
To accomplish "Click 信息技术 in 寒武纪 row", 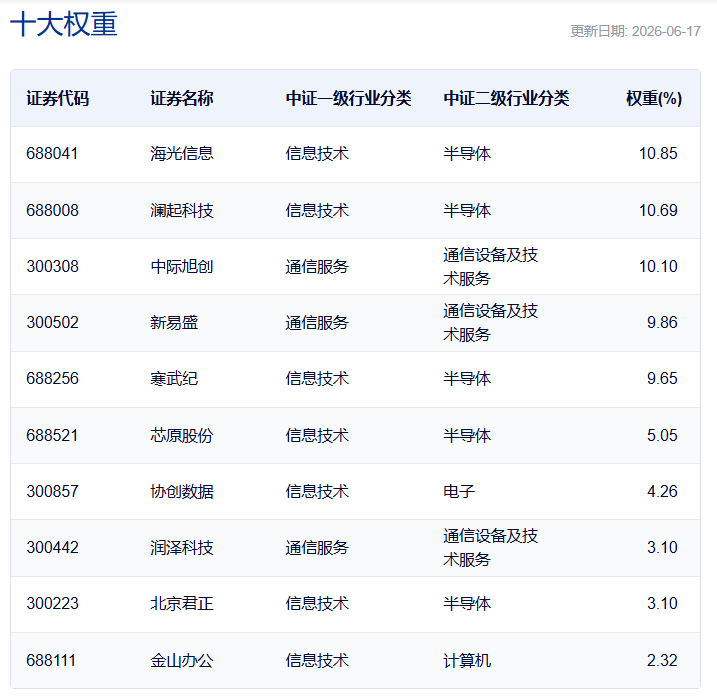I will 317,379.
